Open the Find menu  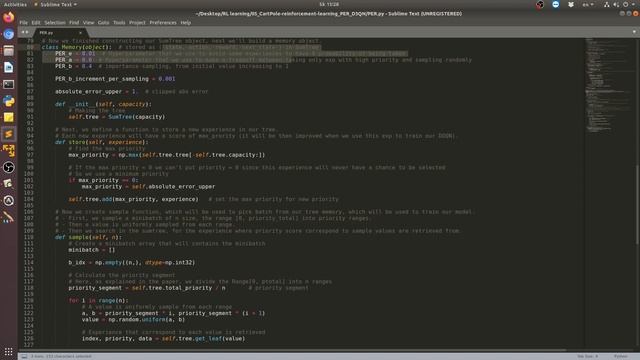coord(74,22)
